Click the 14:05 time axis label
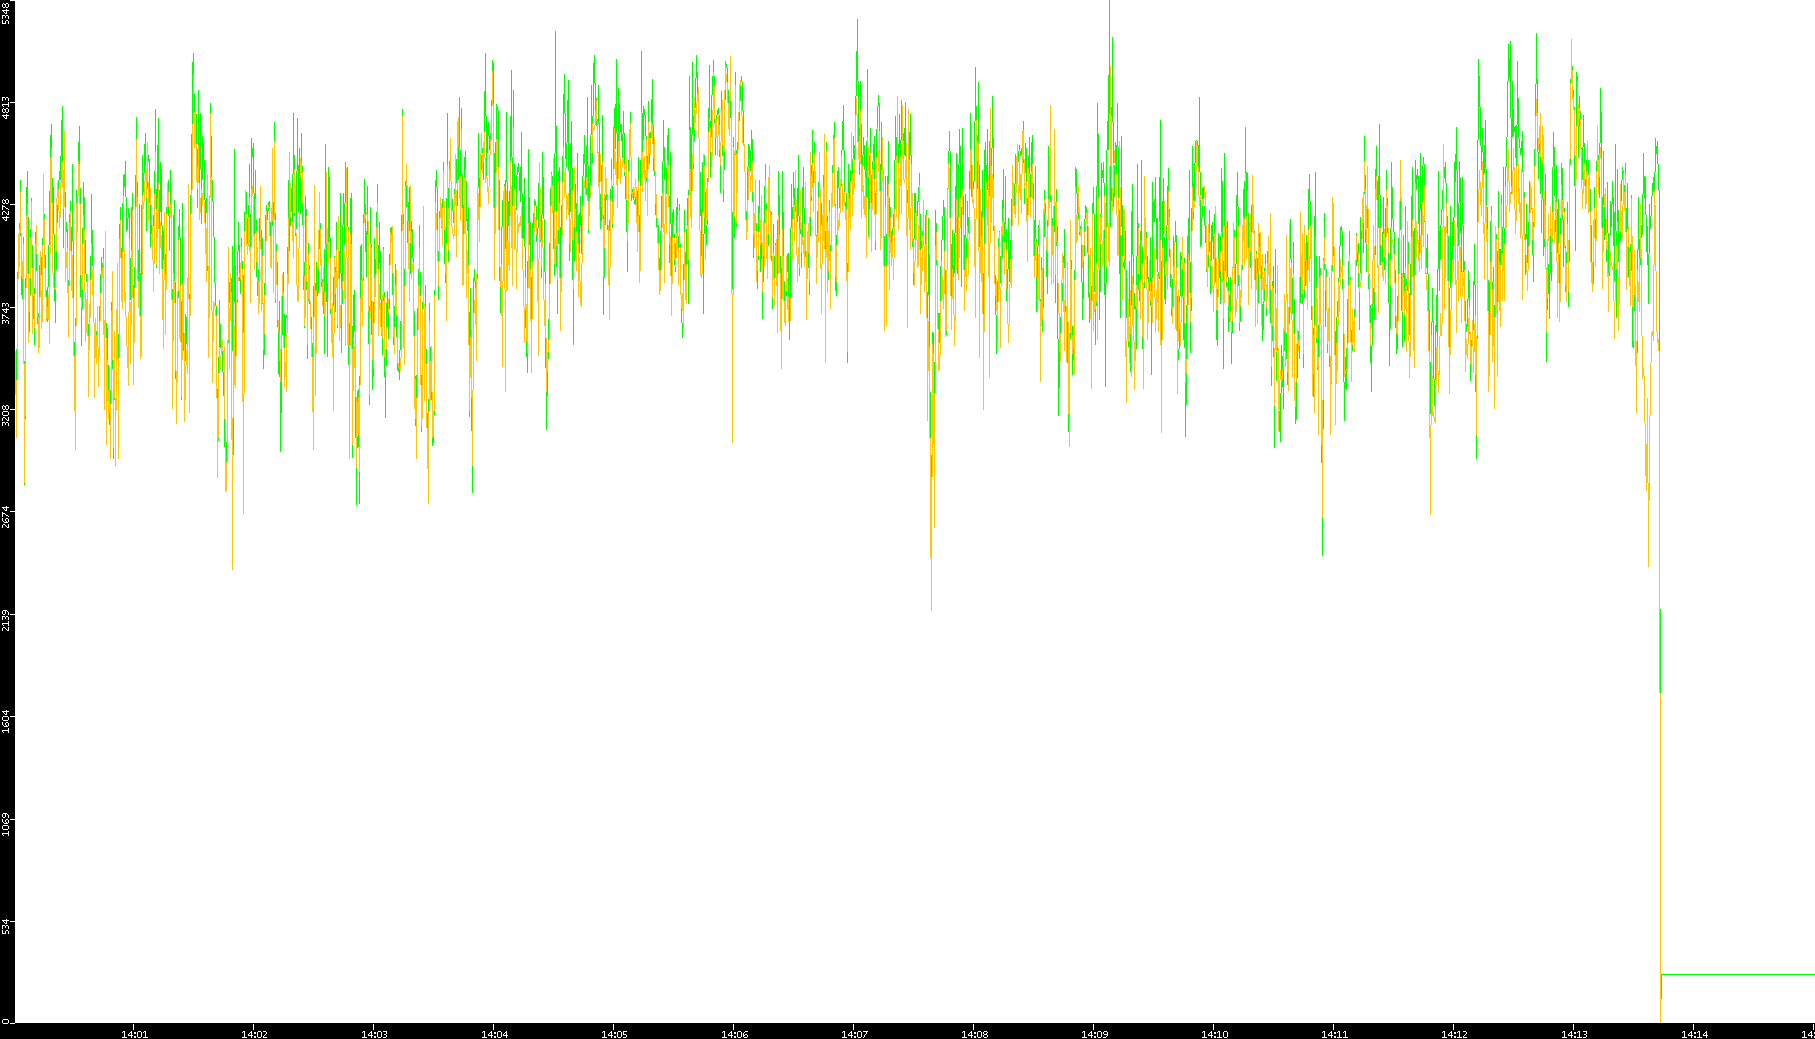The image size is (1815, 1039). tap(614, 1034)
